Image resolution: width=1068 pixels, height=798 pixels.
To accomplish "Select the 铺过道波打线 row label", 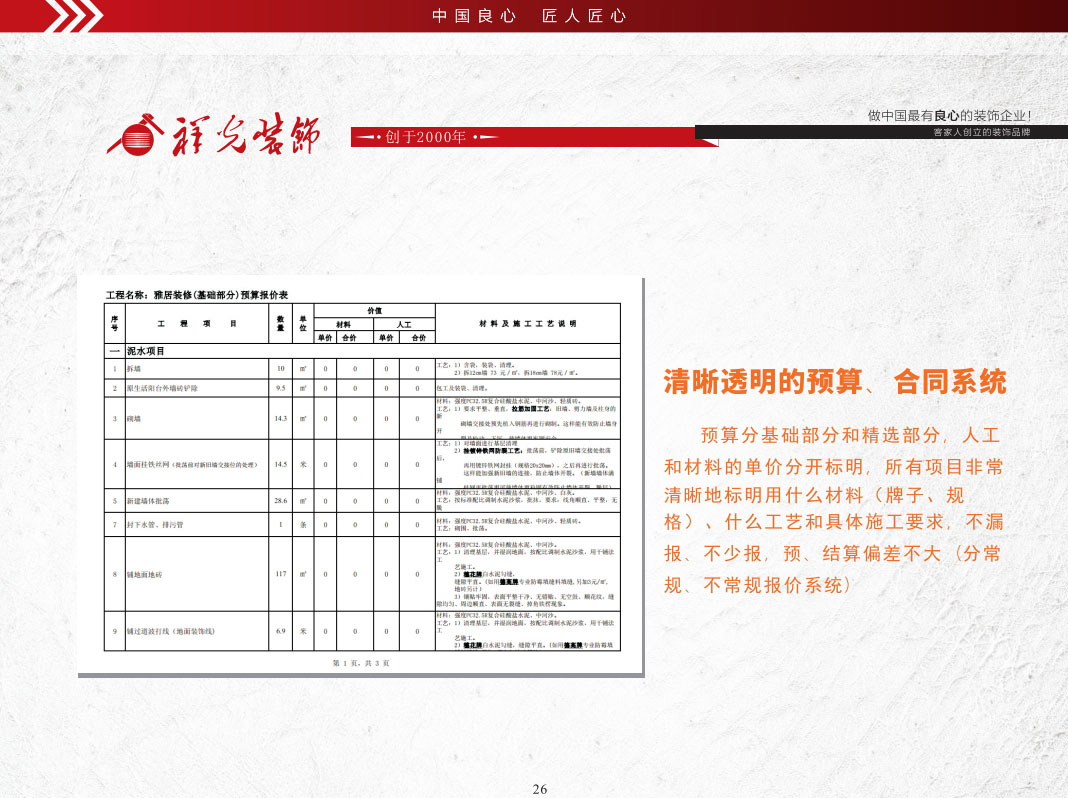I will coord(170,631).
